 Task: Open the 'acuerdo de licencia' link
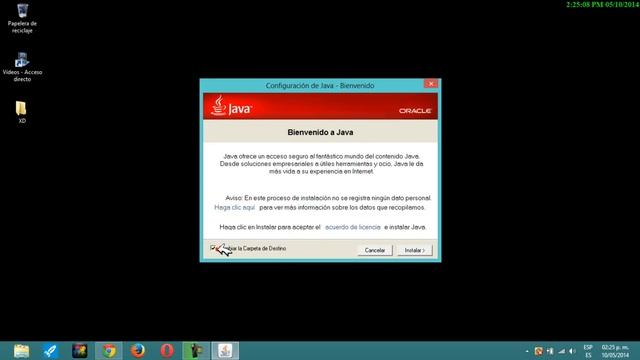353,227
